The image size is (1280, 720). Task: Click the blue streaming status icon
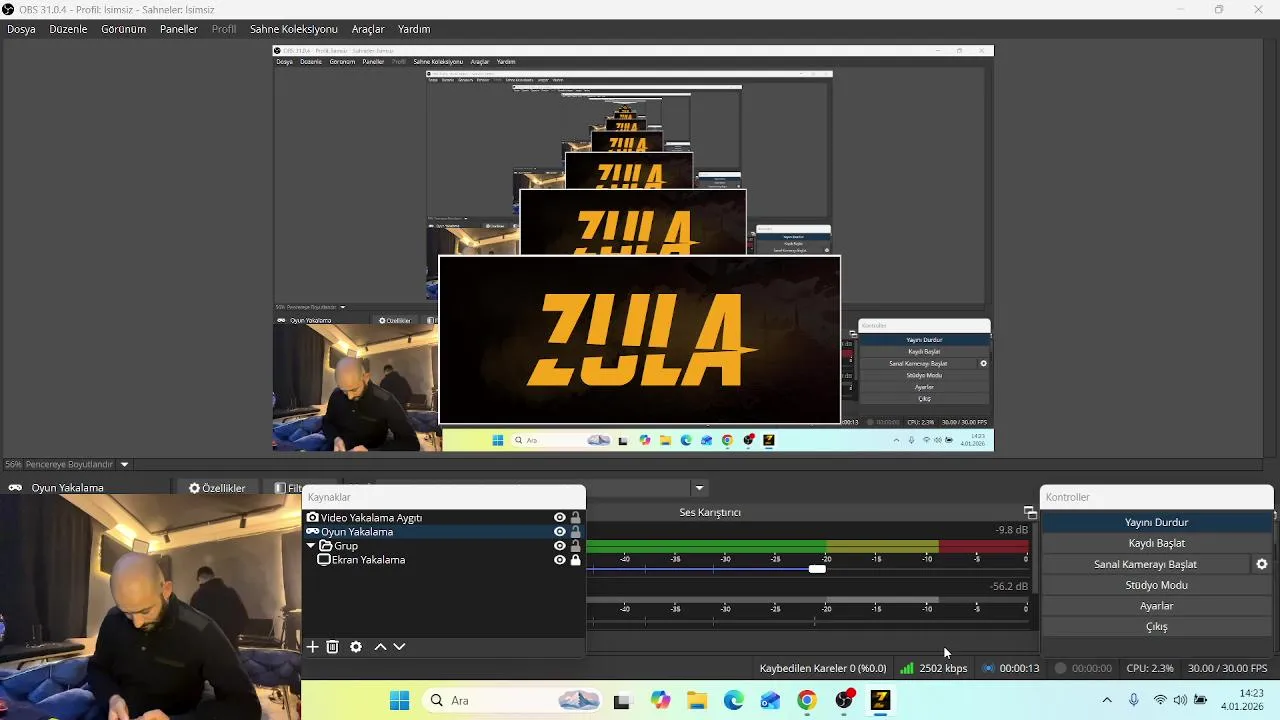[989, 668]
